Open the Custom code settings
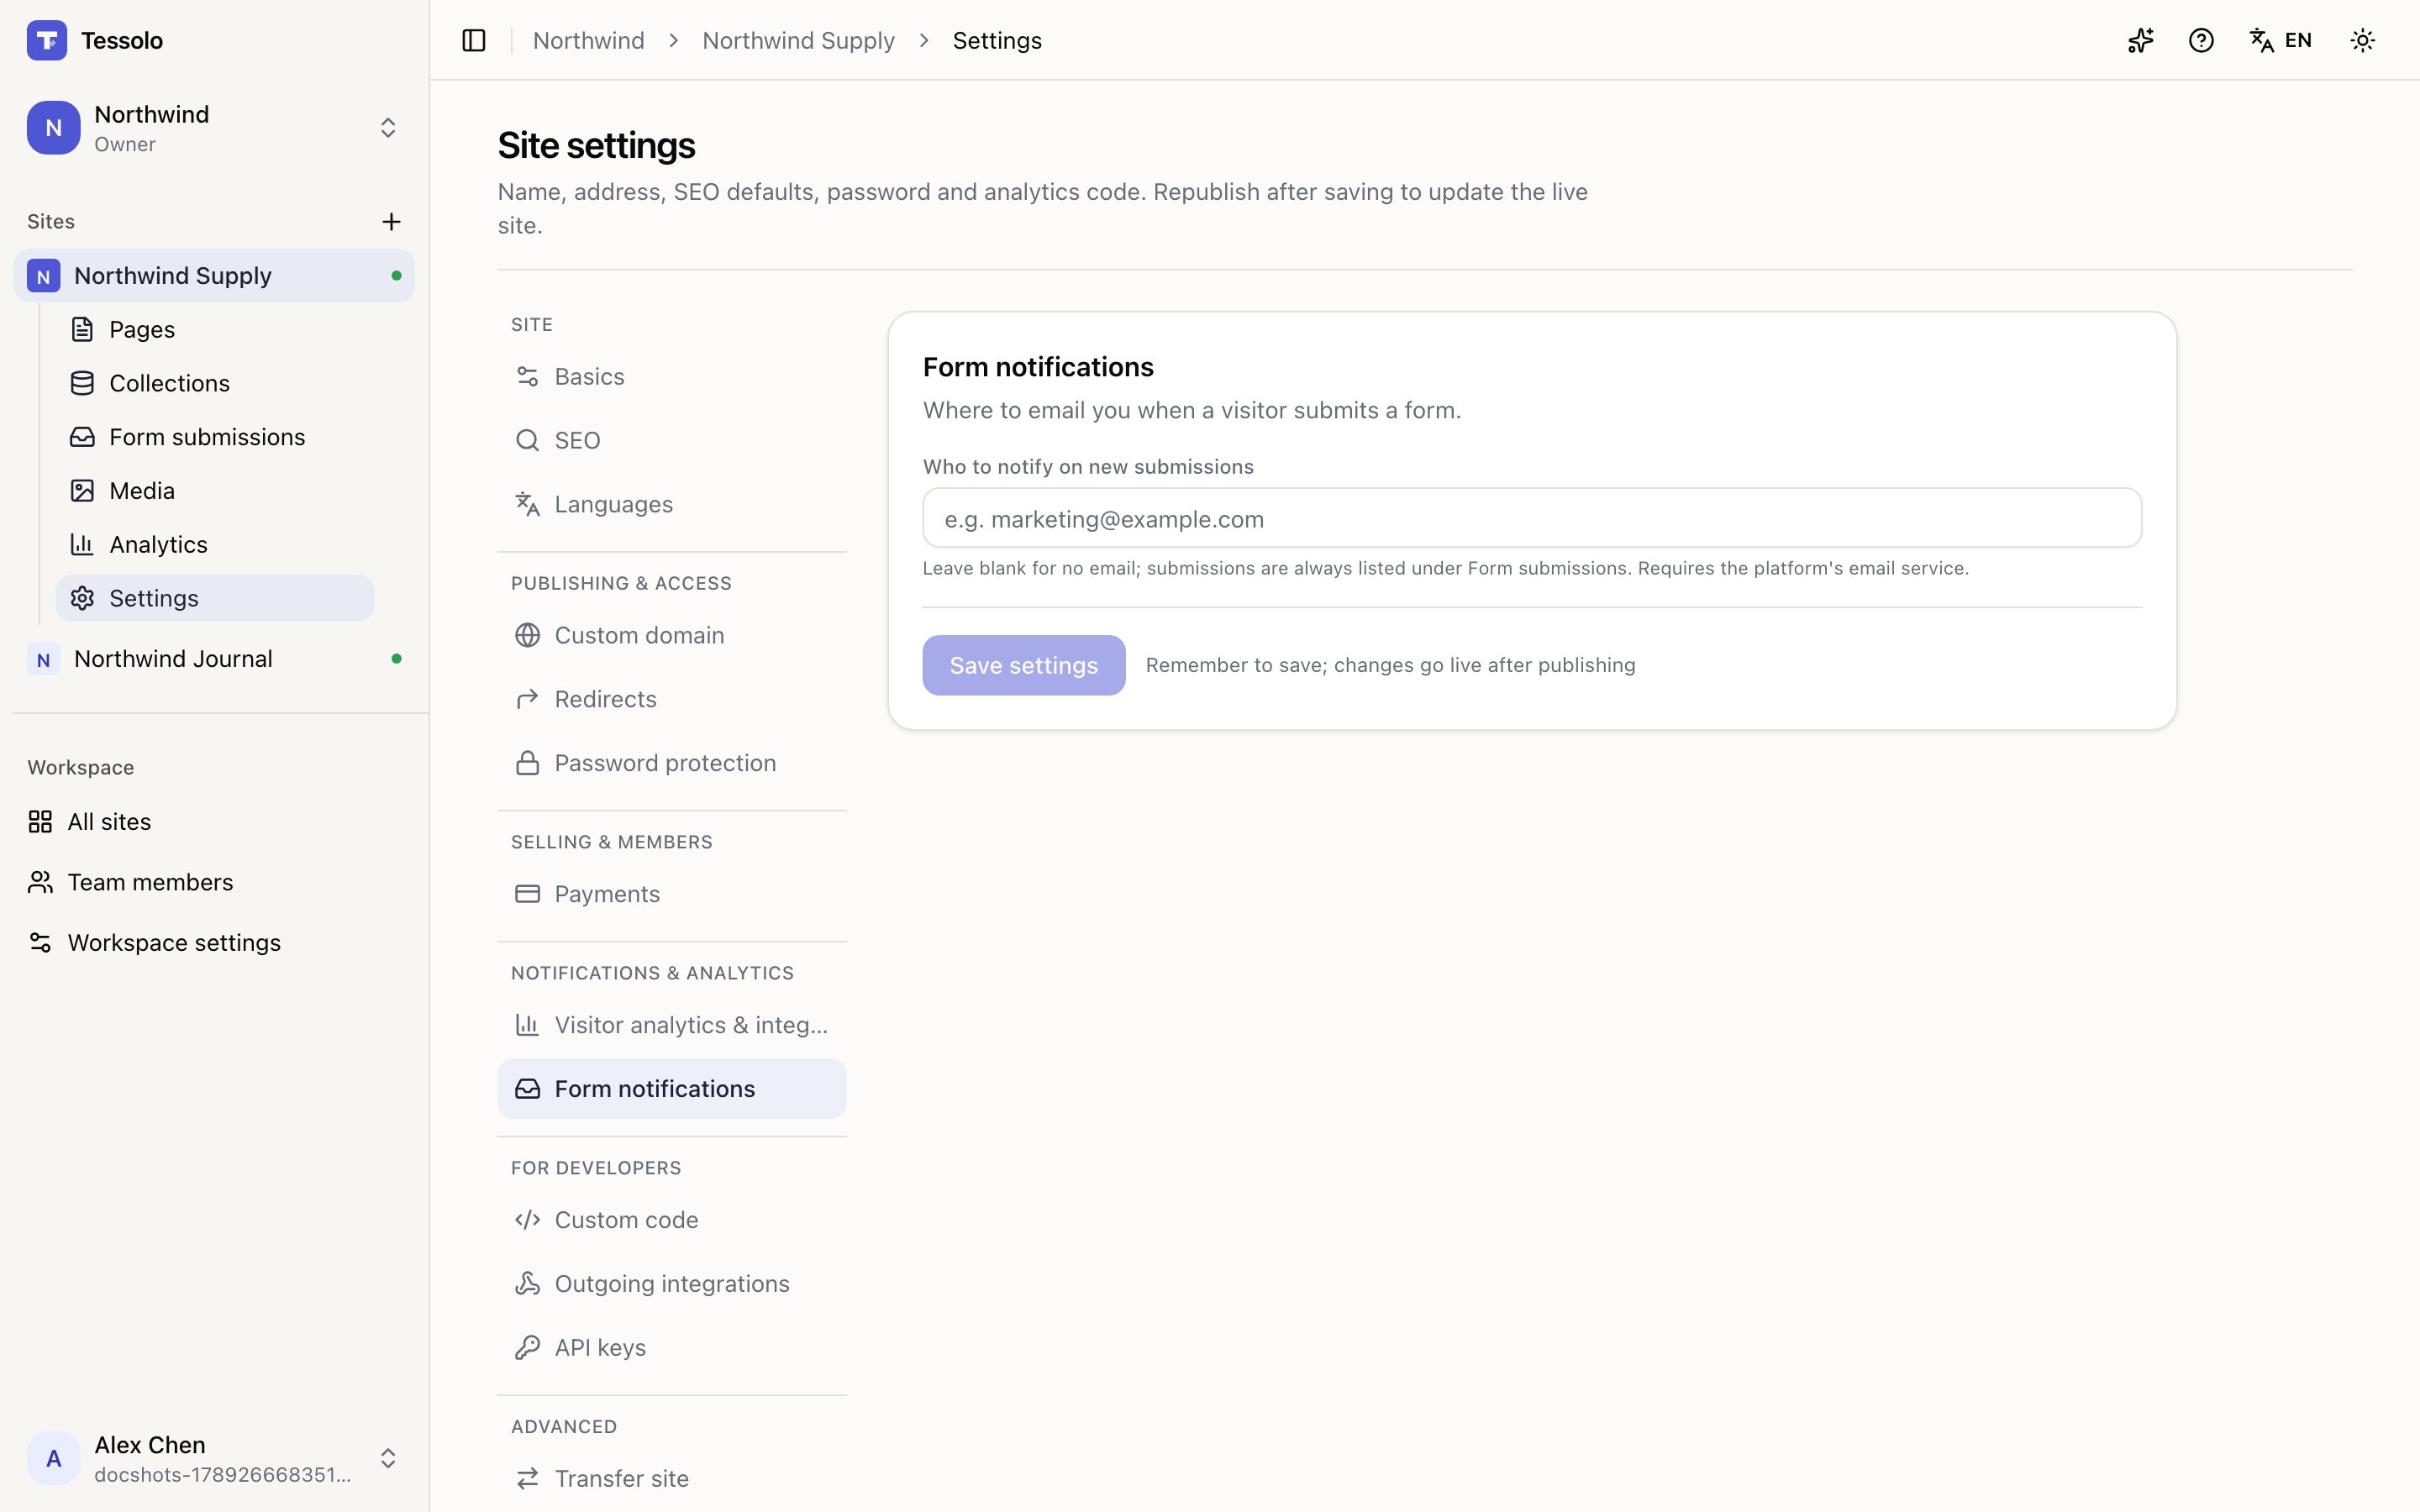This screenshot has width=2420, height=1512. click(672, 1221)
